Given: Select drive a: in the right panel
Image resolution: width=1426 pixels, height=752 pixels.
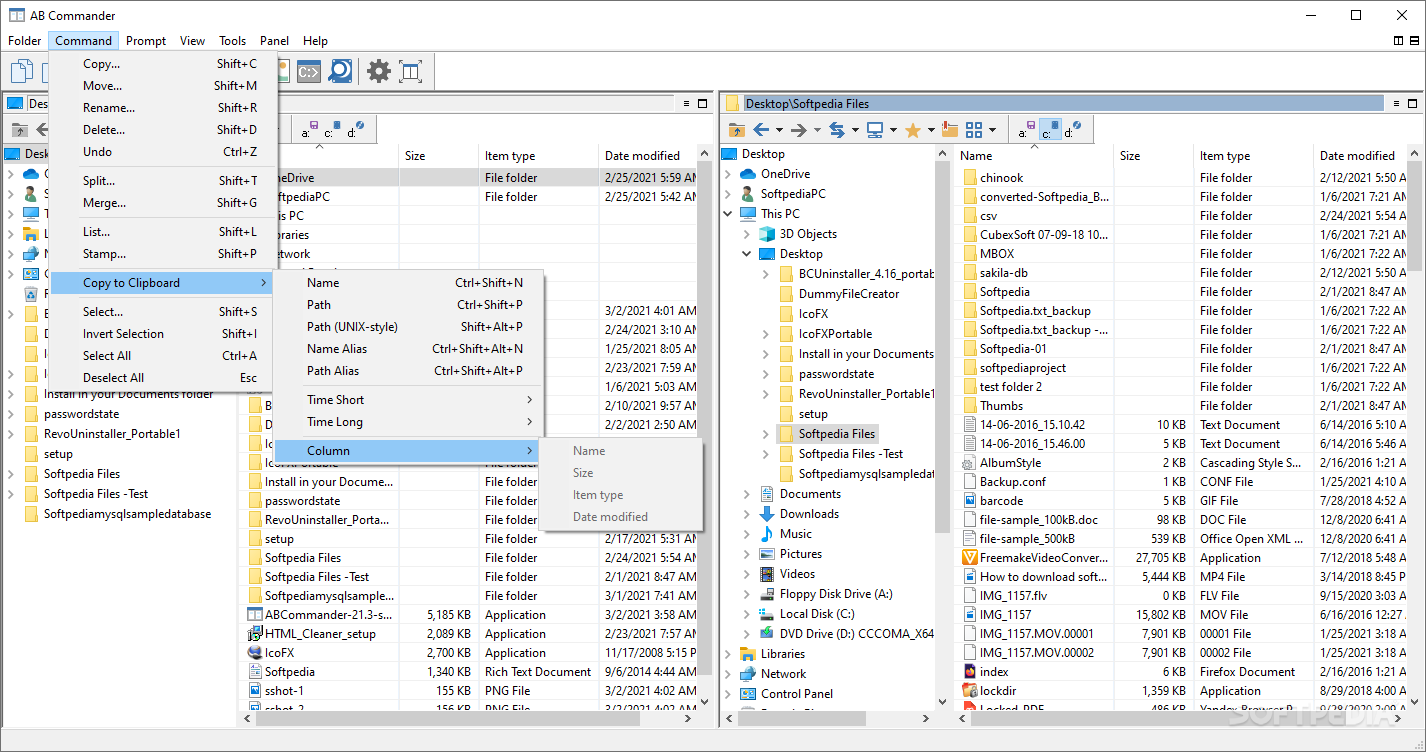Looking at the screenshot, I should [x=1029, y=130].
